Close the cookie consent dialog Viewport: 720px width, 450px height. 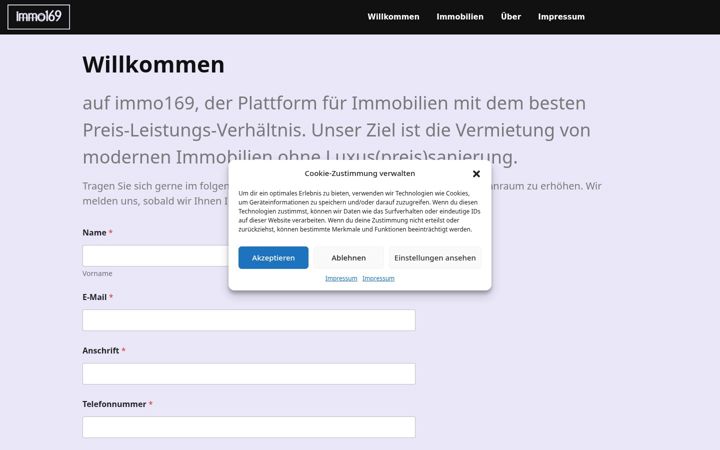tap(476, 174)
